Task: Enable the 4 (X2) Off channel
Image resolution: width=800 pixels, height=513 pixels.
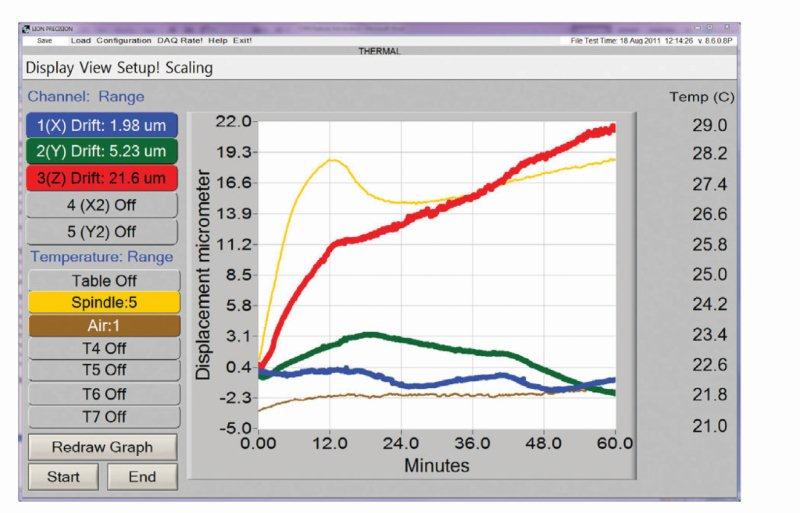Action: (x=102, y=206)
